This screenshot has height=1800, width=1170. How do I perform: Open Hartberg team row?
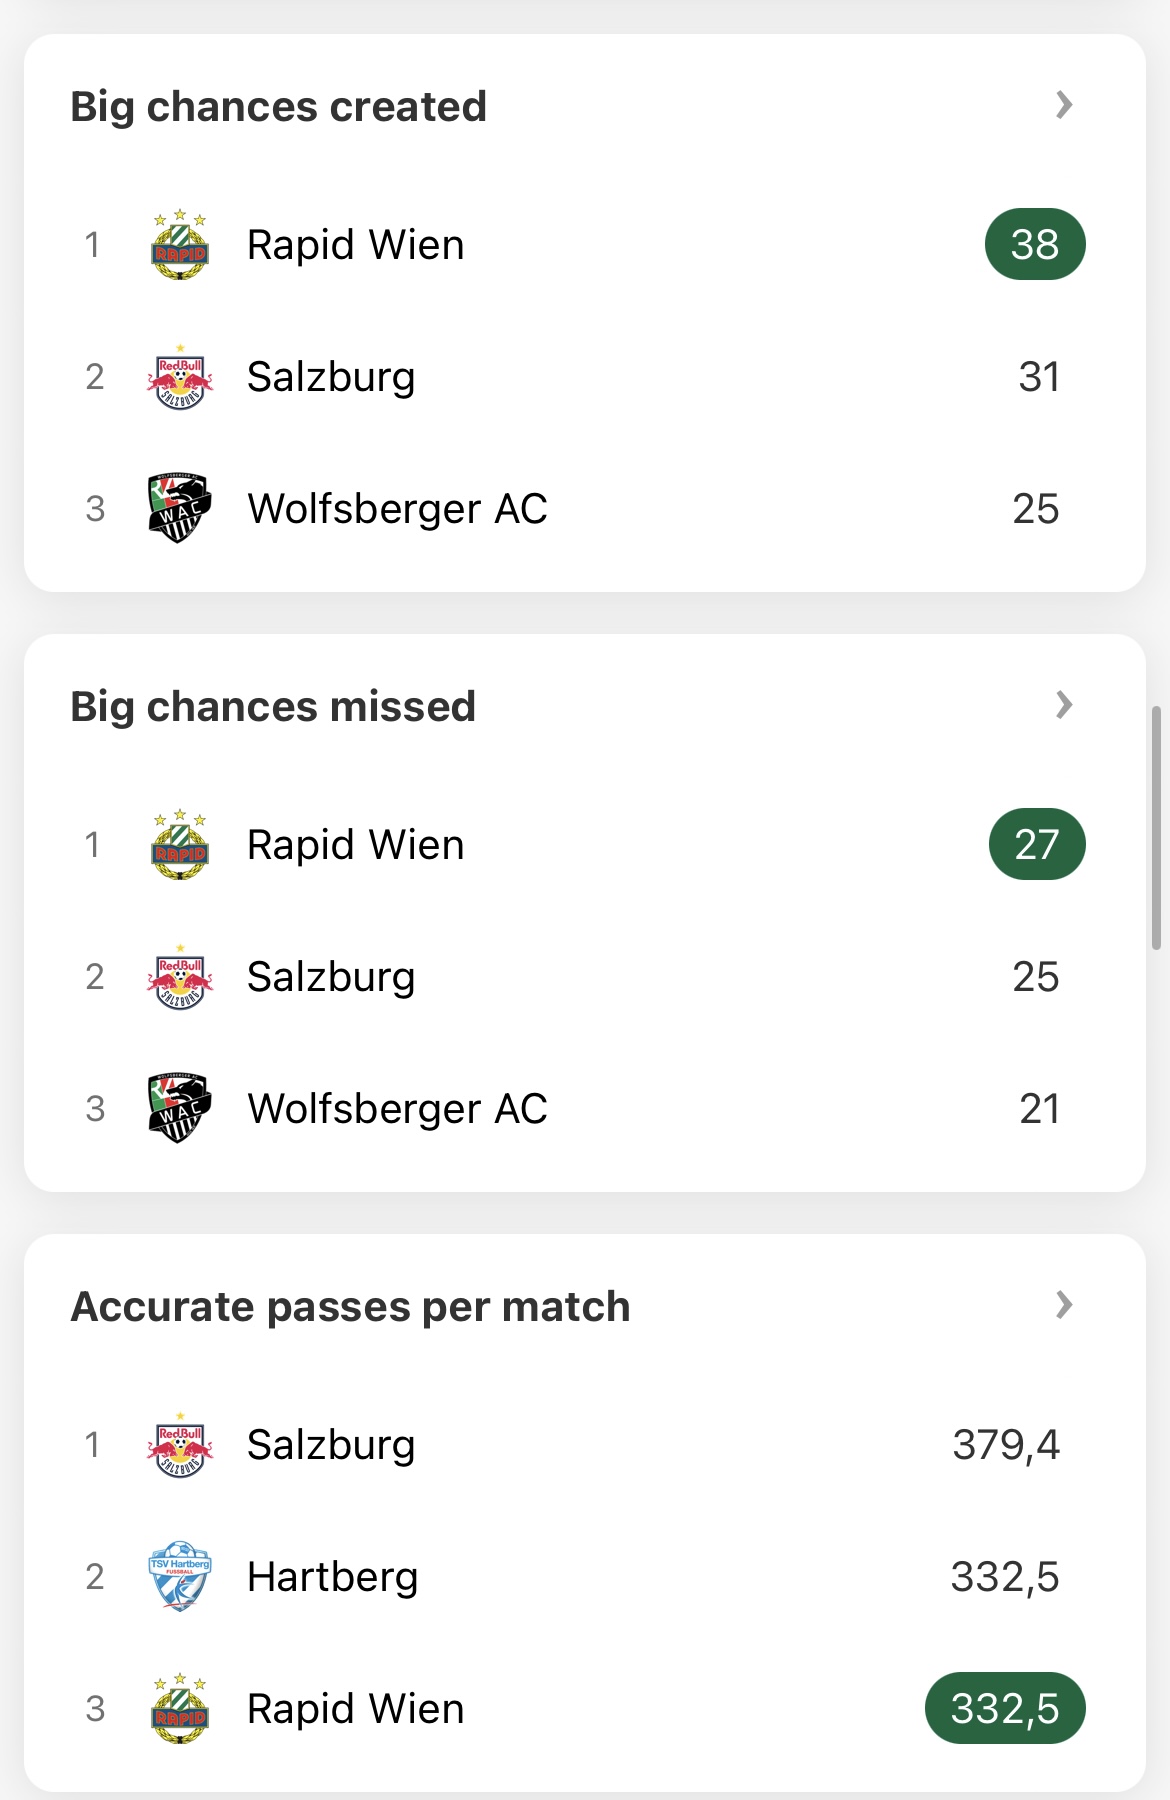(x=585, y=1576)
